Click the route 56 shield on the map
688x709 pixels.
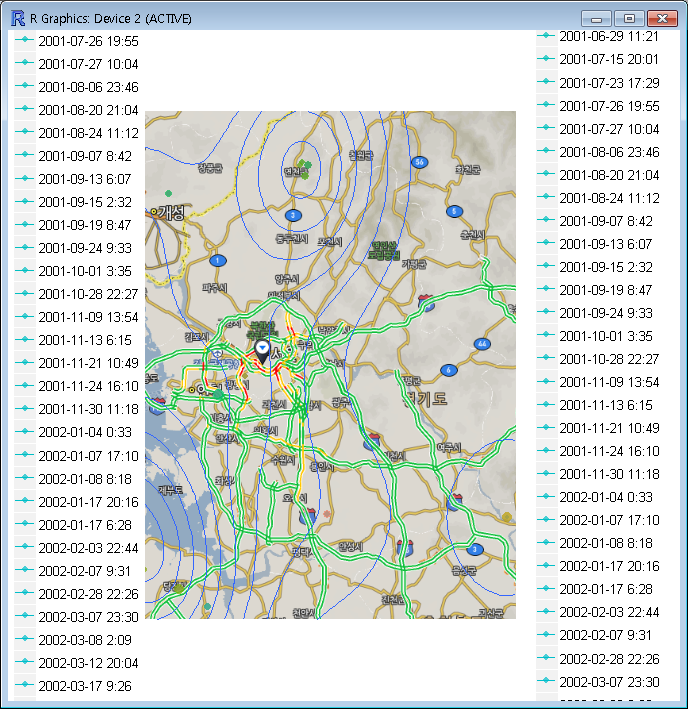pyautogui.click(x=419, y=162)
